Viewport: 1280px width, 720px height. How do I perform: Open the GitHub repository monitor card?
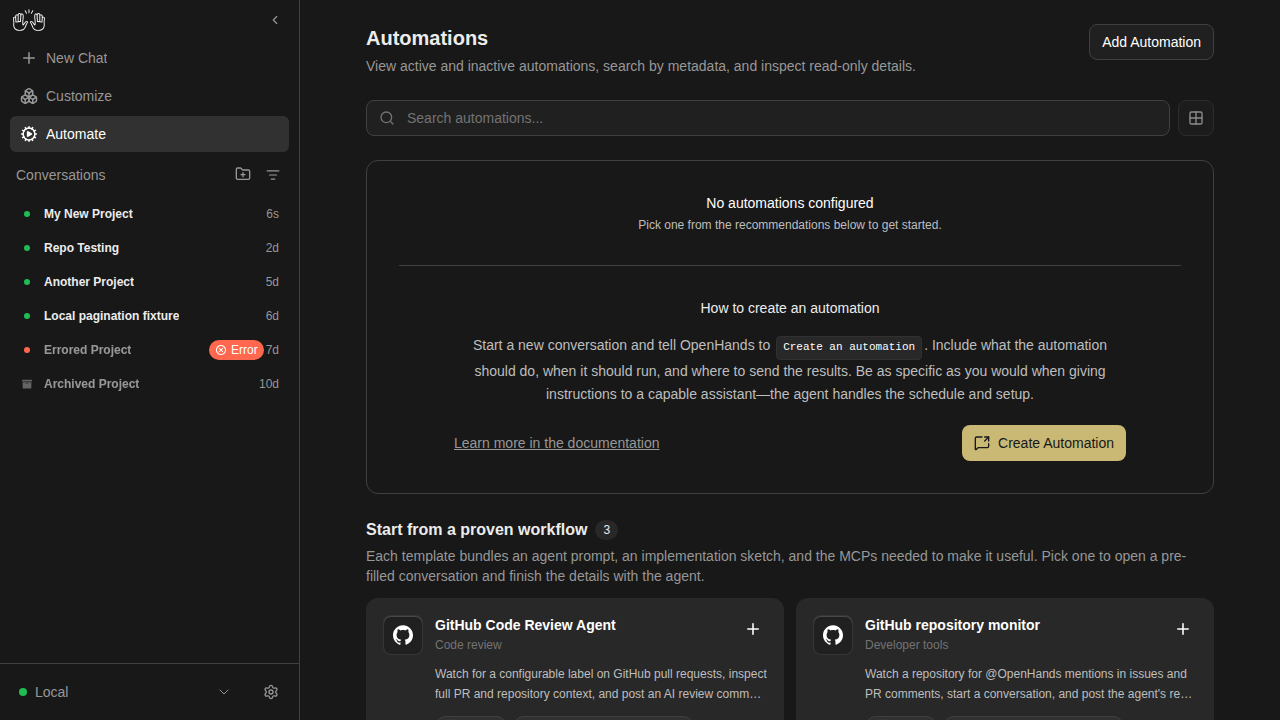point(1005,659)
